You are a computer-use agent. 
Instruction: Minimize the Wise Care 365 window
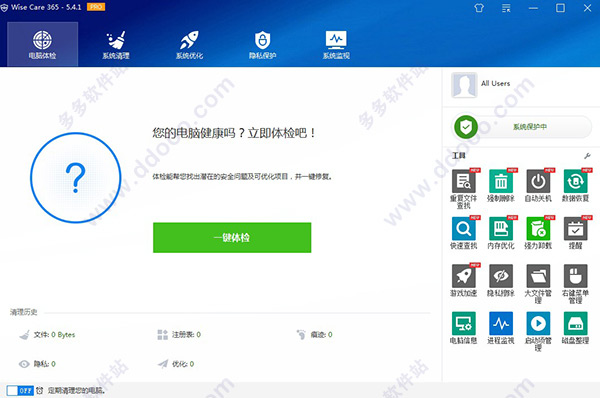(x=533, y=8)
